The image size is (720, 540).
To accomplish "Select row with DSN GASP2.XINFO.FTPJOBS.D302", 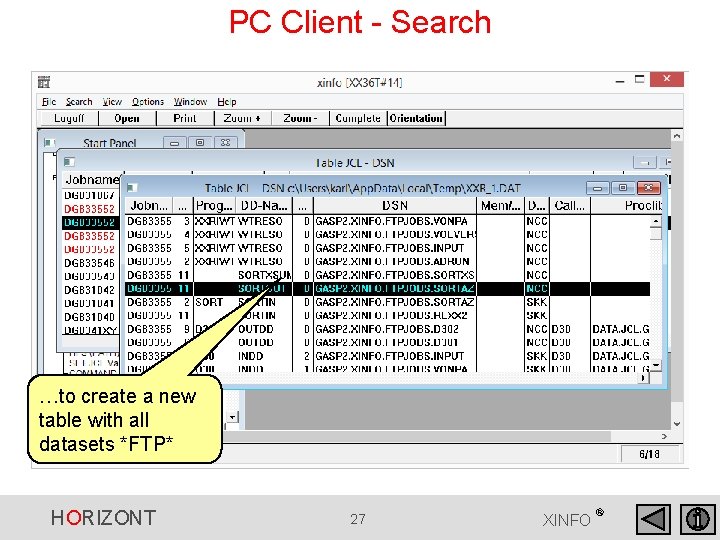I will [x=388, y=329].
